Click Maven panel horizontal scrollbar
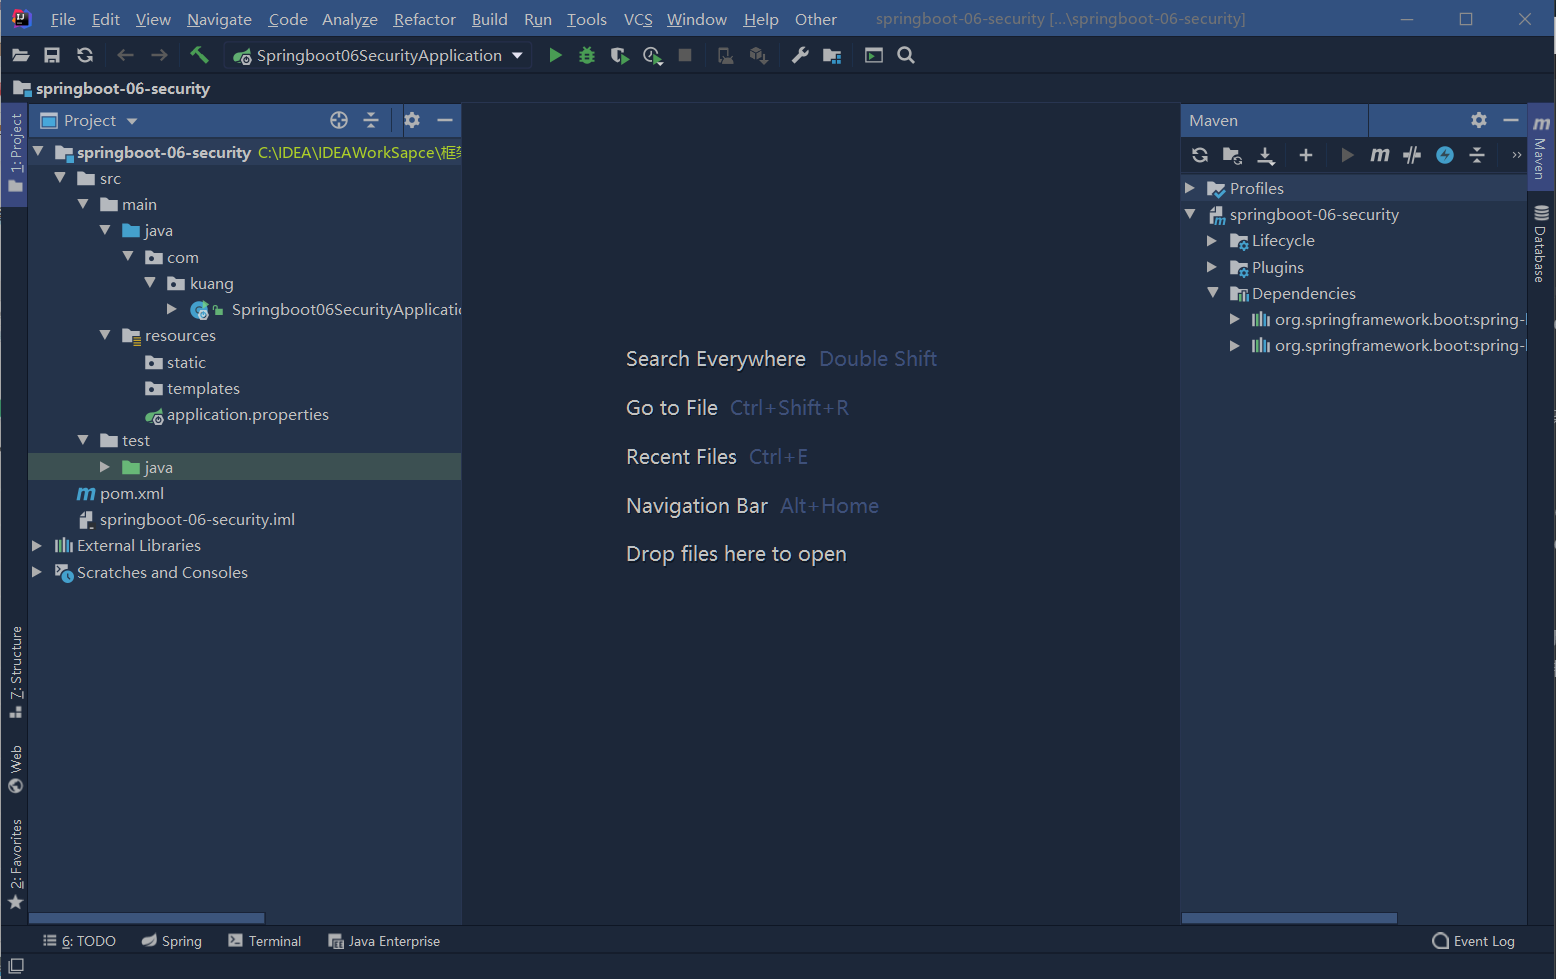Screen dimensions: 1556x979 [1289, 918]
